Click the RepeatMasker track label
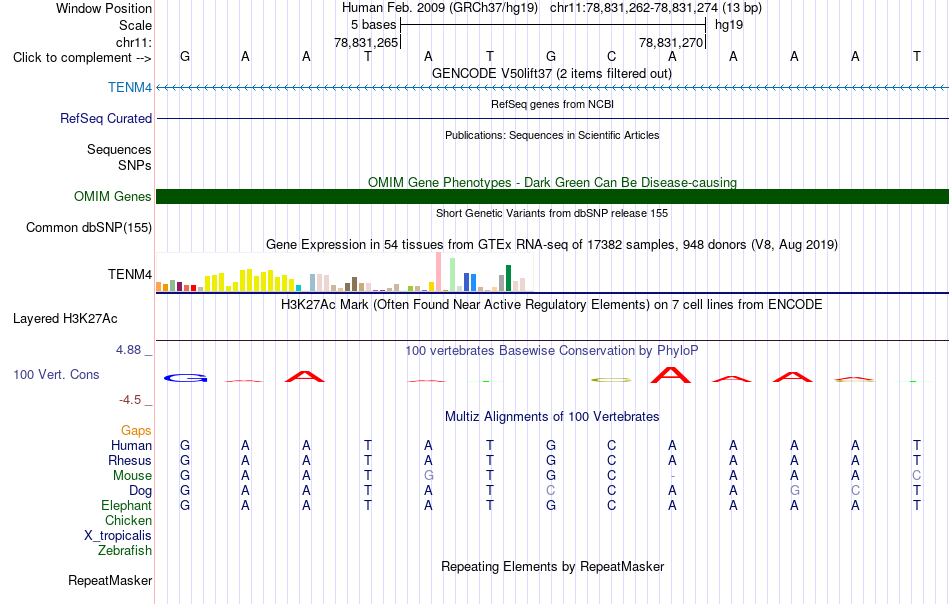The height and width of the screenshot is (604, 950). 110,580
